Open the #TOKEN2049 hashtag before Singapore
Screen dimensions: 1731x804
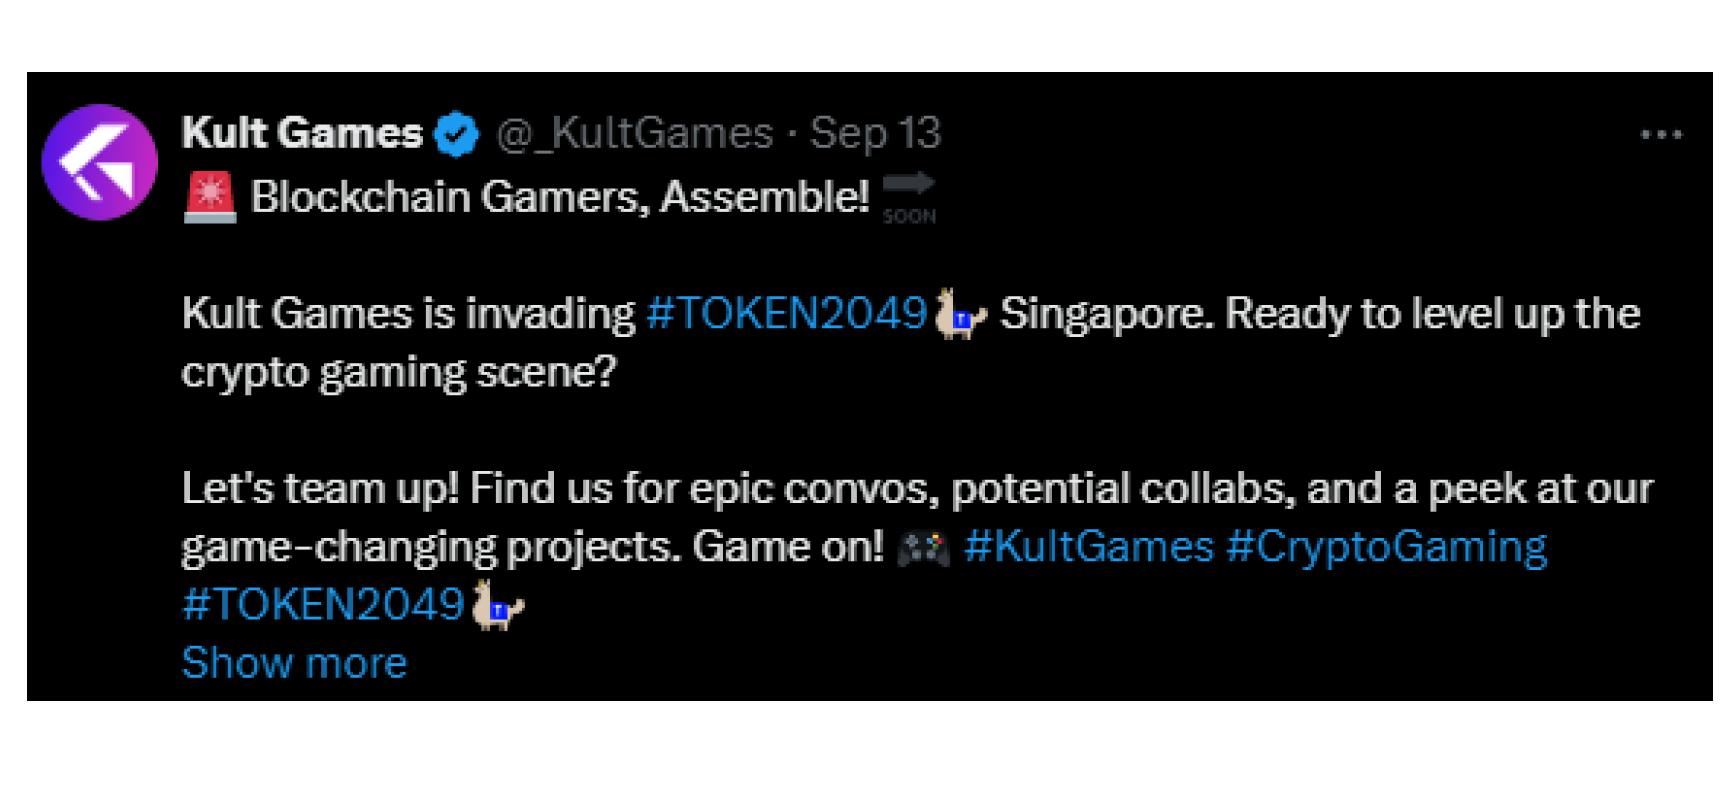coord(787,314)
